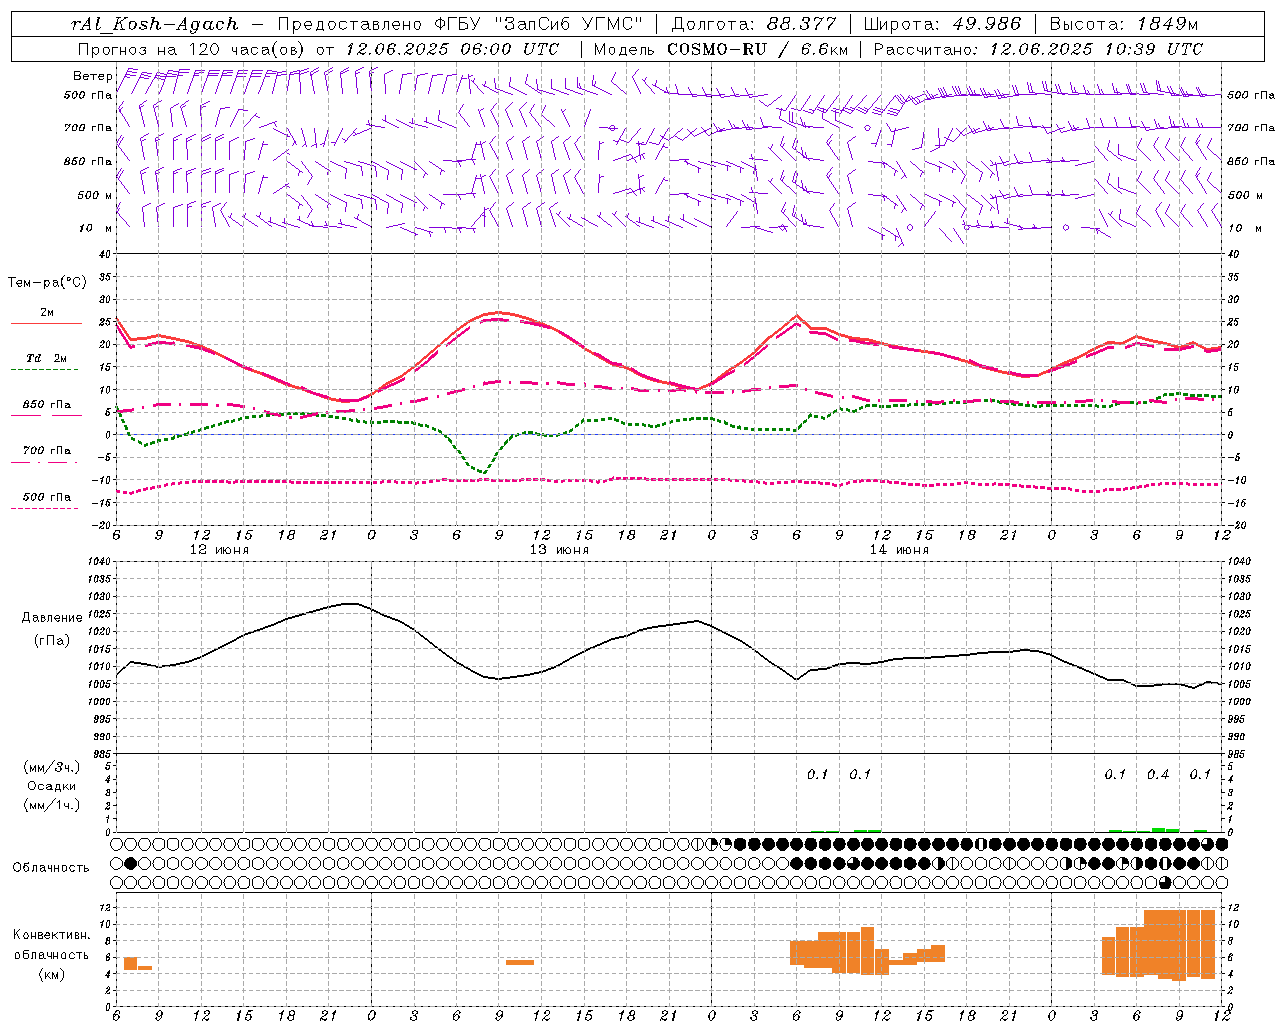
Task: Click "10 м" on wind panel right axis
Action: tap(1244, 228)
